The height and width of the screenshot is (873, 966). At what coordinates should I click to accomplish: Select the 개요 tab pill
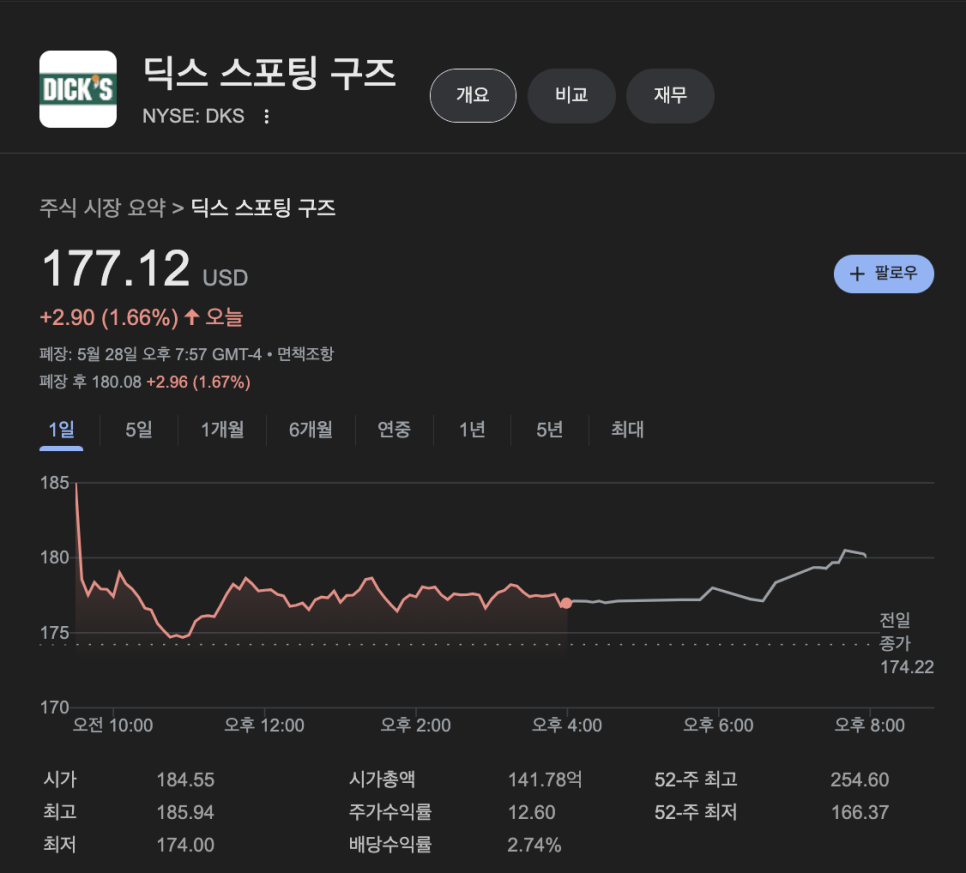click(473, 95)
